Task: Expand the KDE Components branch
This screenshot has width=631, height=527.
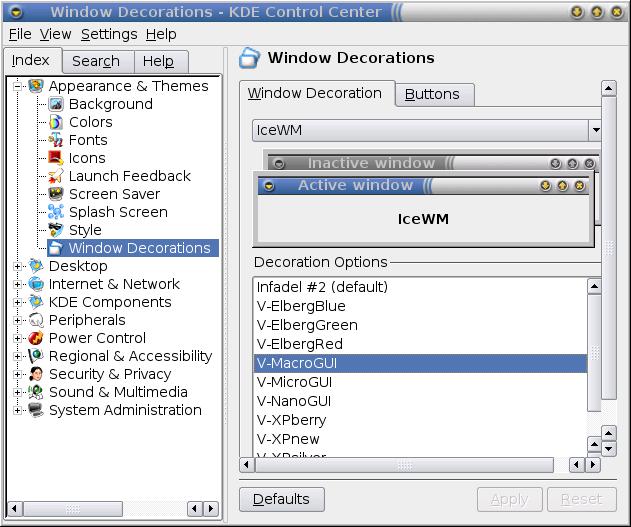Action: pyautogui.click(x=17, y=302)
